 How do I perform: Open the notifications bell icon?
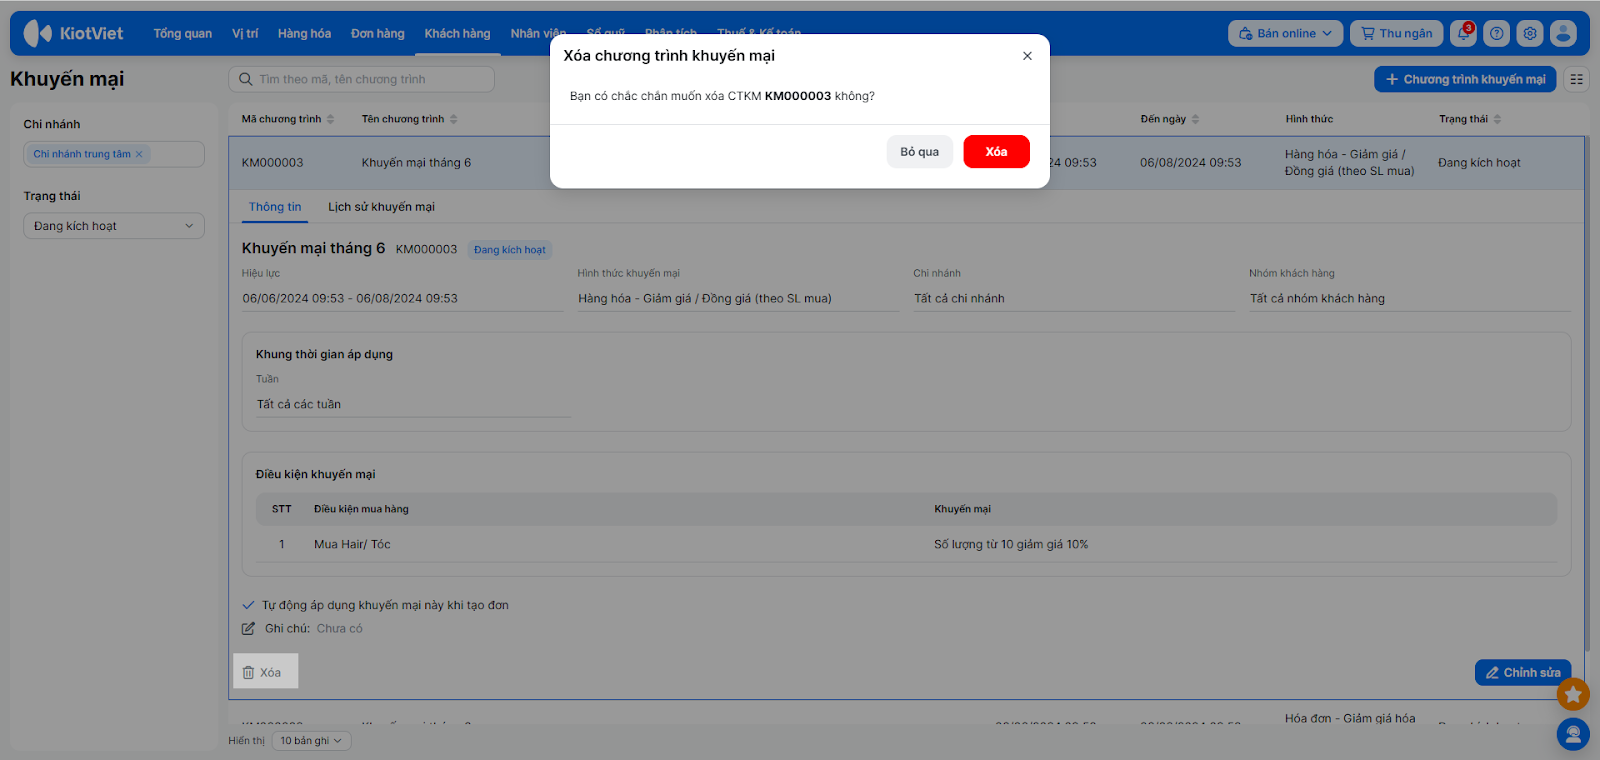coord(1463,33)
